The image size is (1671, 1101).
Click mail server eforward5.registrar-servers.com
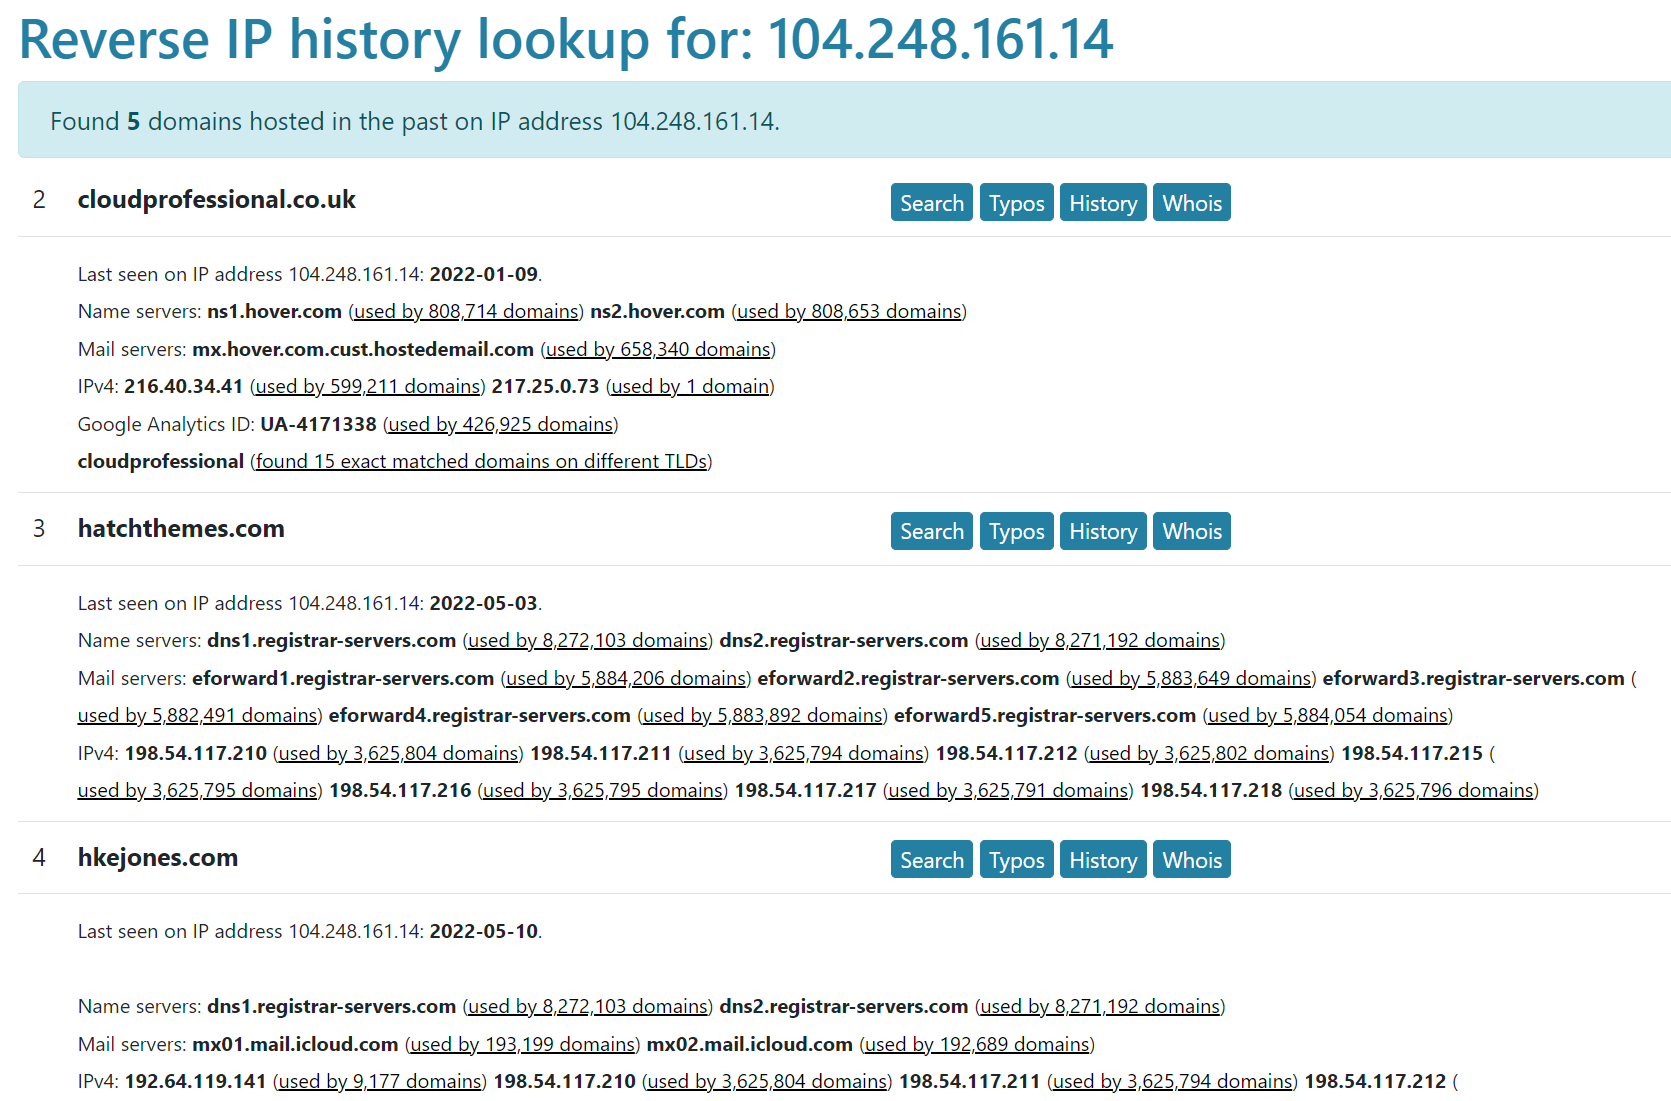pyautogui.click(x=1045, y=715)
